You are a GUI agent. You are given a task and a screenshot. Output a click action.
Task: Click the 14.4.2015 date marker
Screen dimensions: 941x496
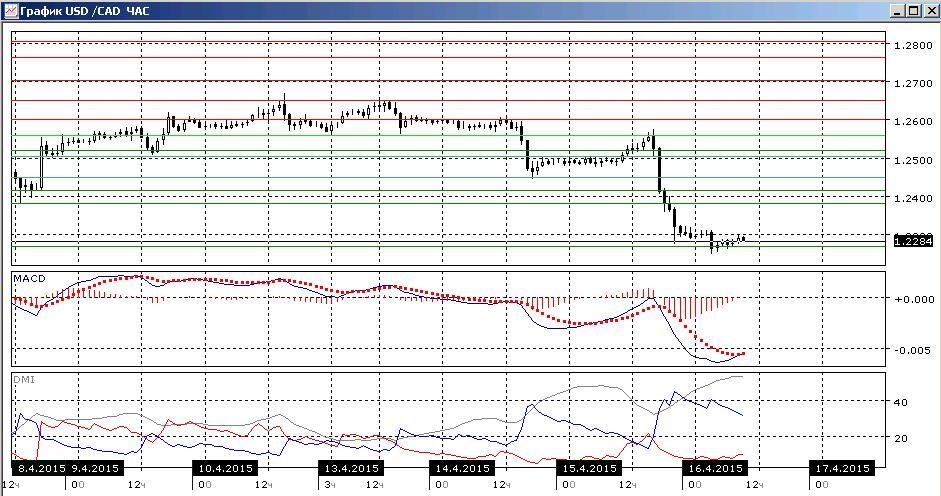pyautogui.click(x=462, y=468)
